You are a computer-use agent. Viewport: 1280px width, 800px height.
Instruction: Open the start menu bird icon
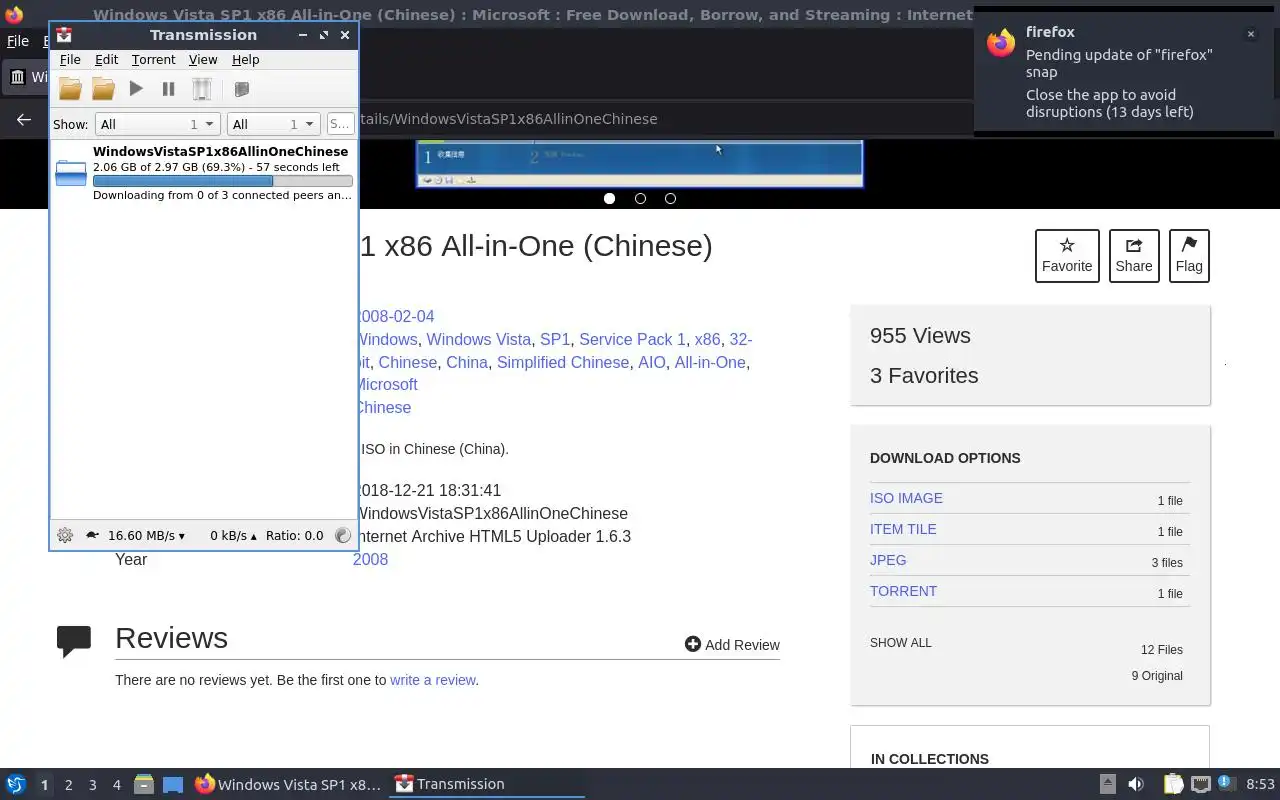[15, 784]
